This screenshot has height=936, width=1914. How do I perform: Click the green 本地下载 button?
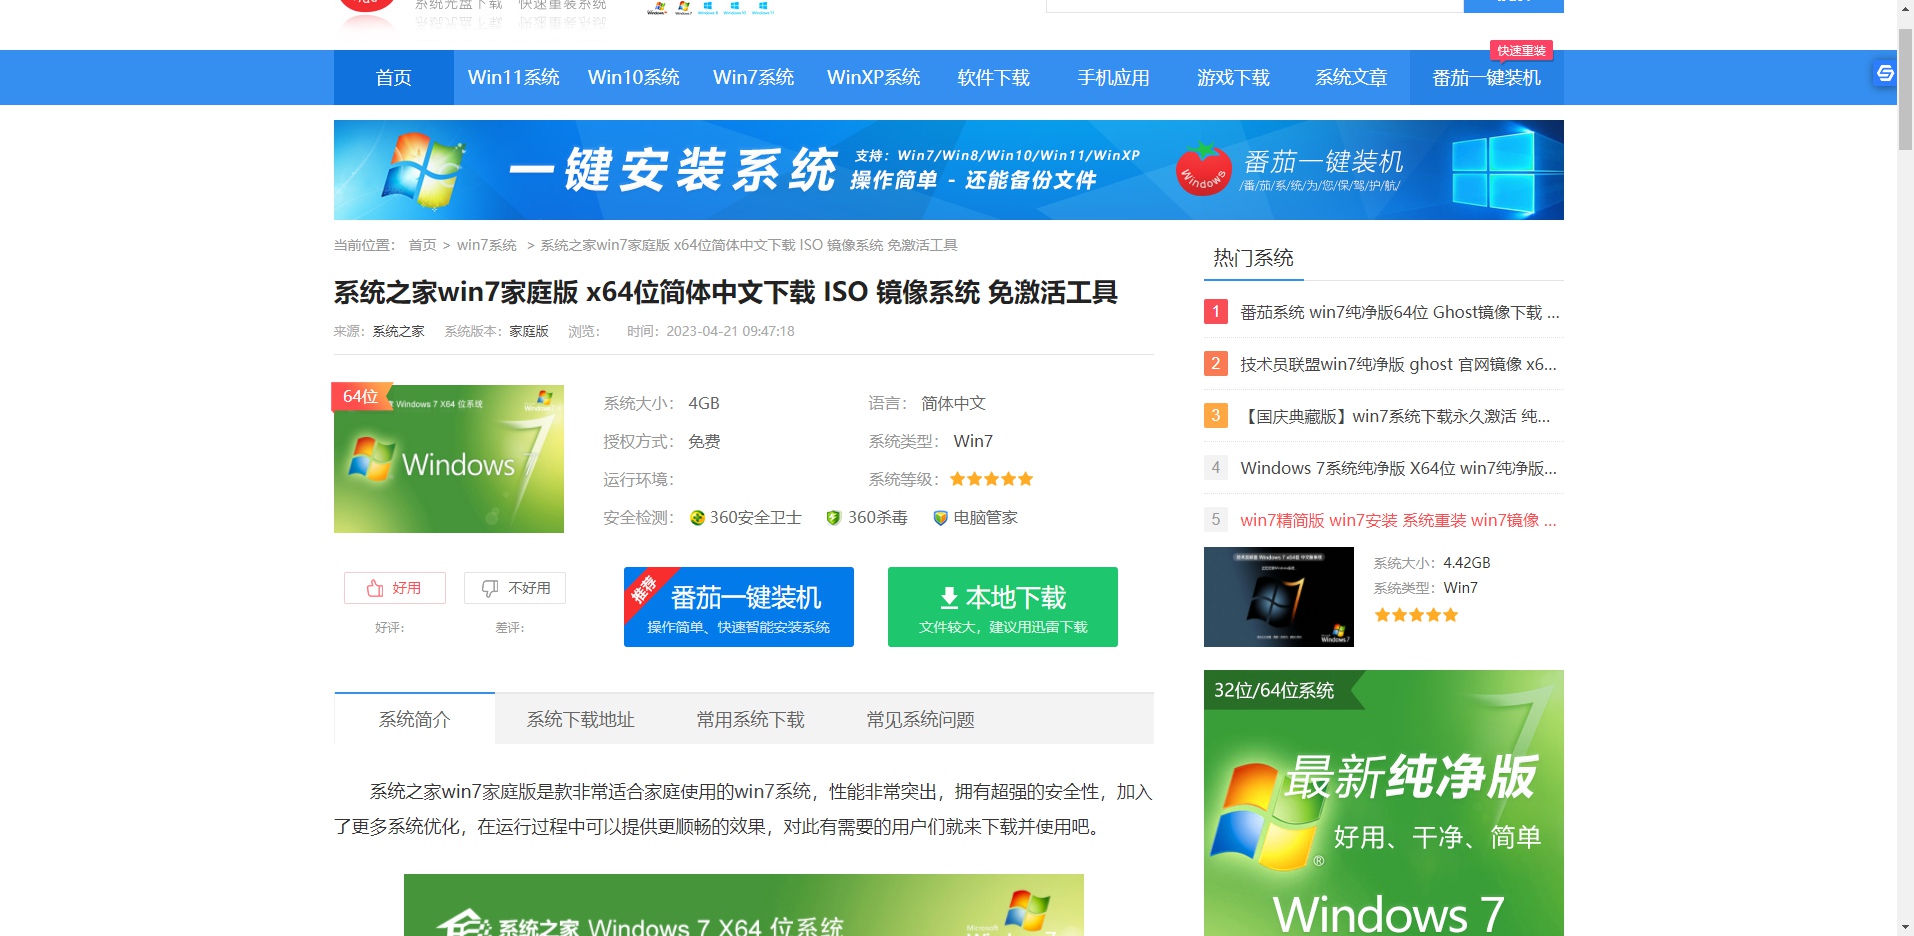pyautogui.click(x=1003, y=607)
